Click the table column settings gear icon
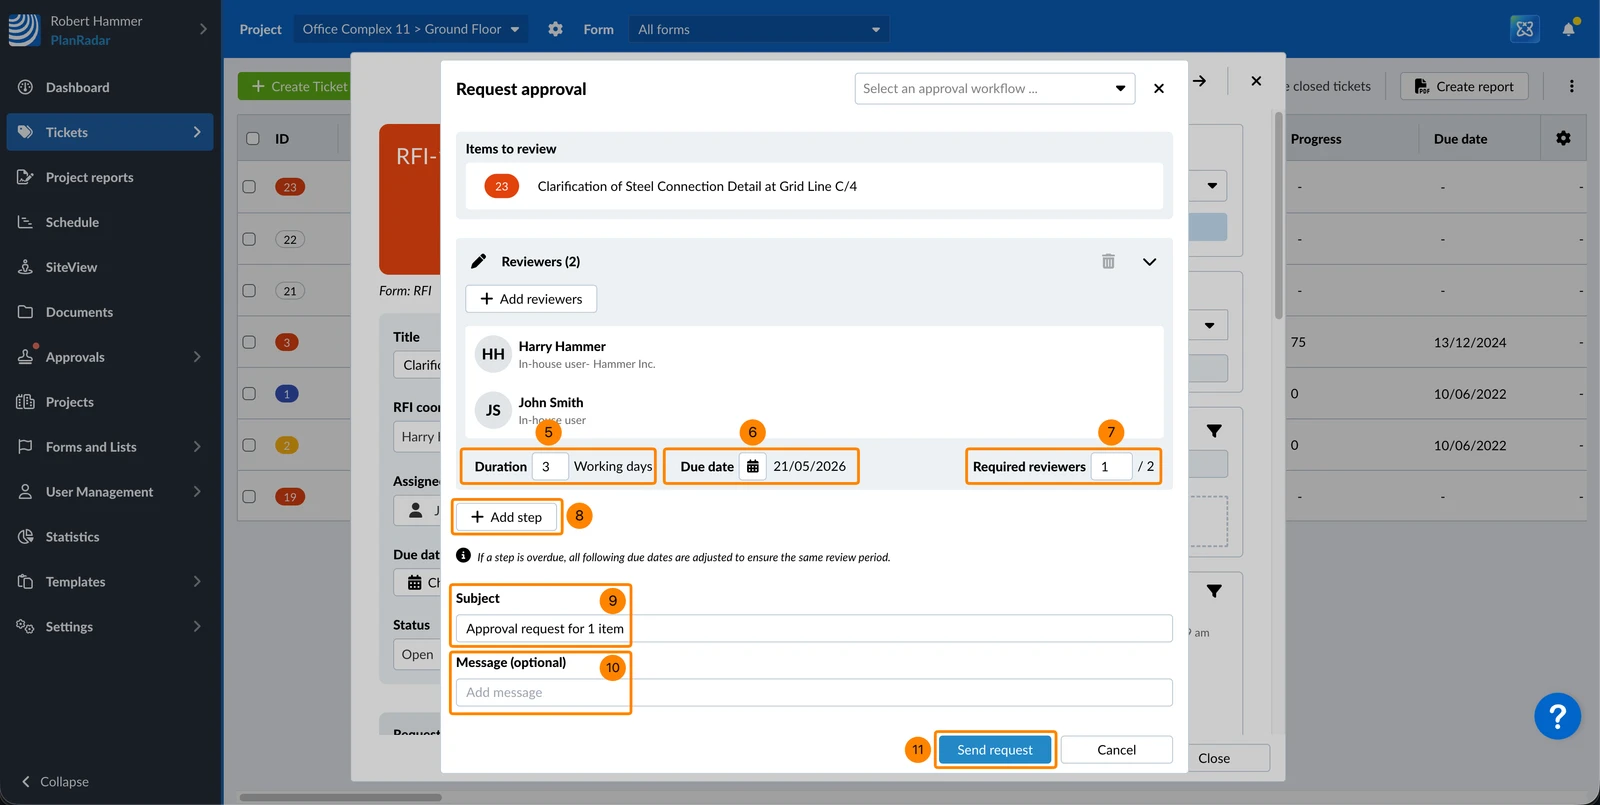This screenshot has height=805, width=1600. (x=1563, y=138)
